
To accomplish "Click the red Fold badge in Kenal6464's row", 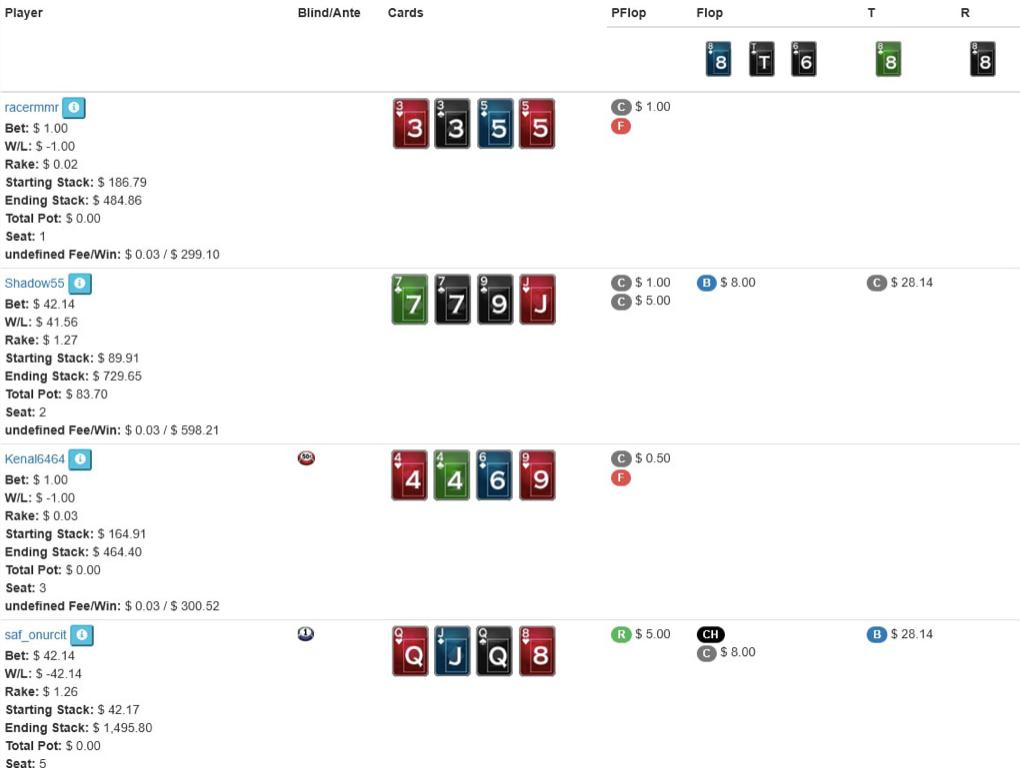I will [x=621, y=478].
